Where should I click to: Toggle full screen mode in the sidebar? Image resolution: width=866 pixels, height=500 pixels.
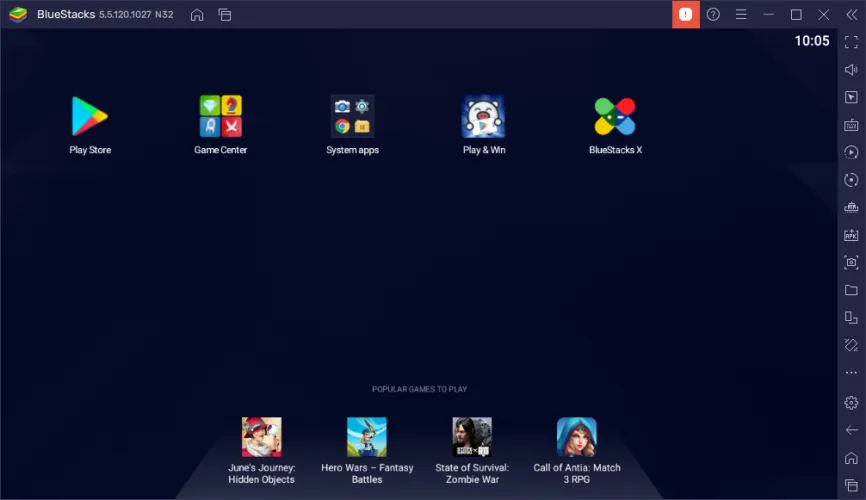tap(851, 42)
